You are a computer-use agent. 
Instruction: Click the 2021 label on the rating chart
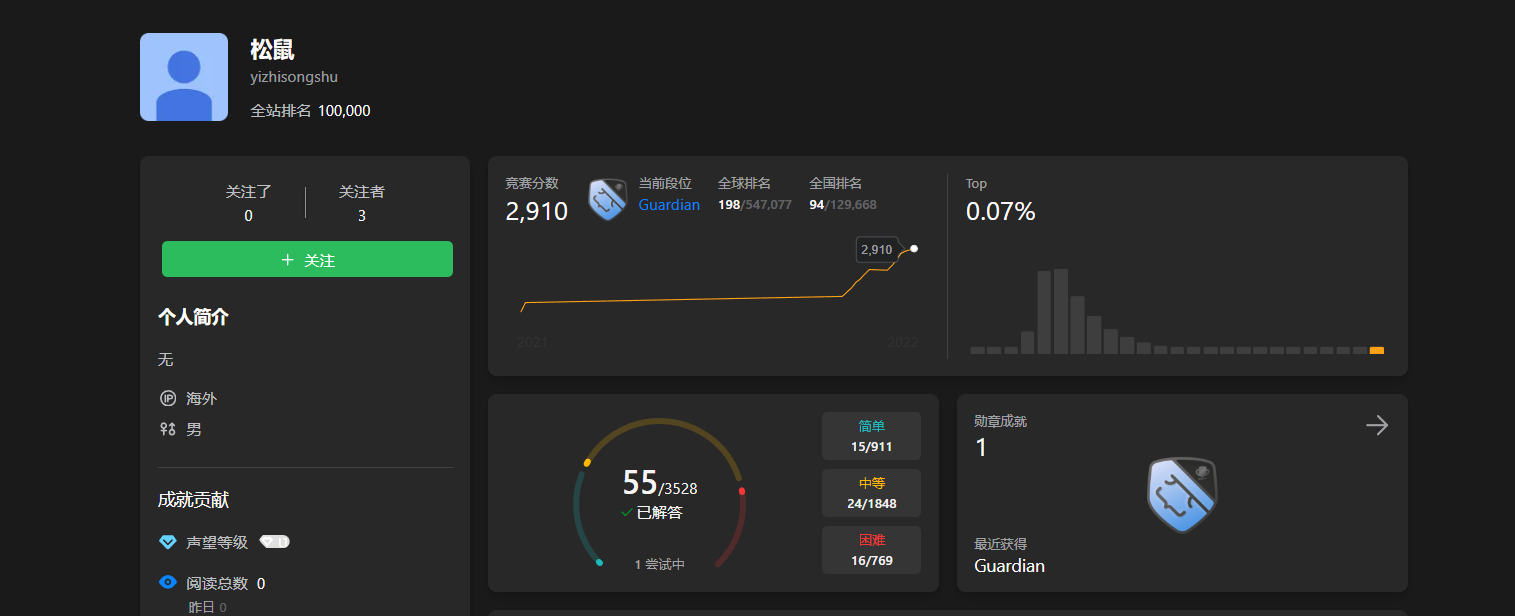[x=532, y=343]
